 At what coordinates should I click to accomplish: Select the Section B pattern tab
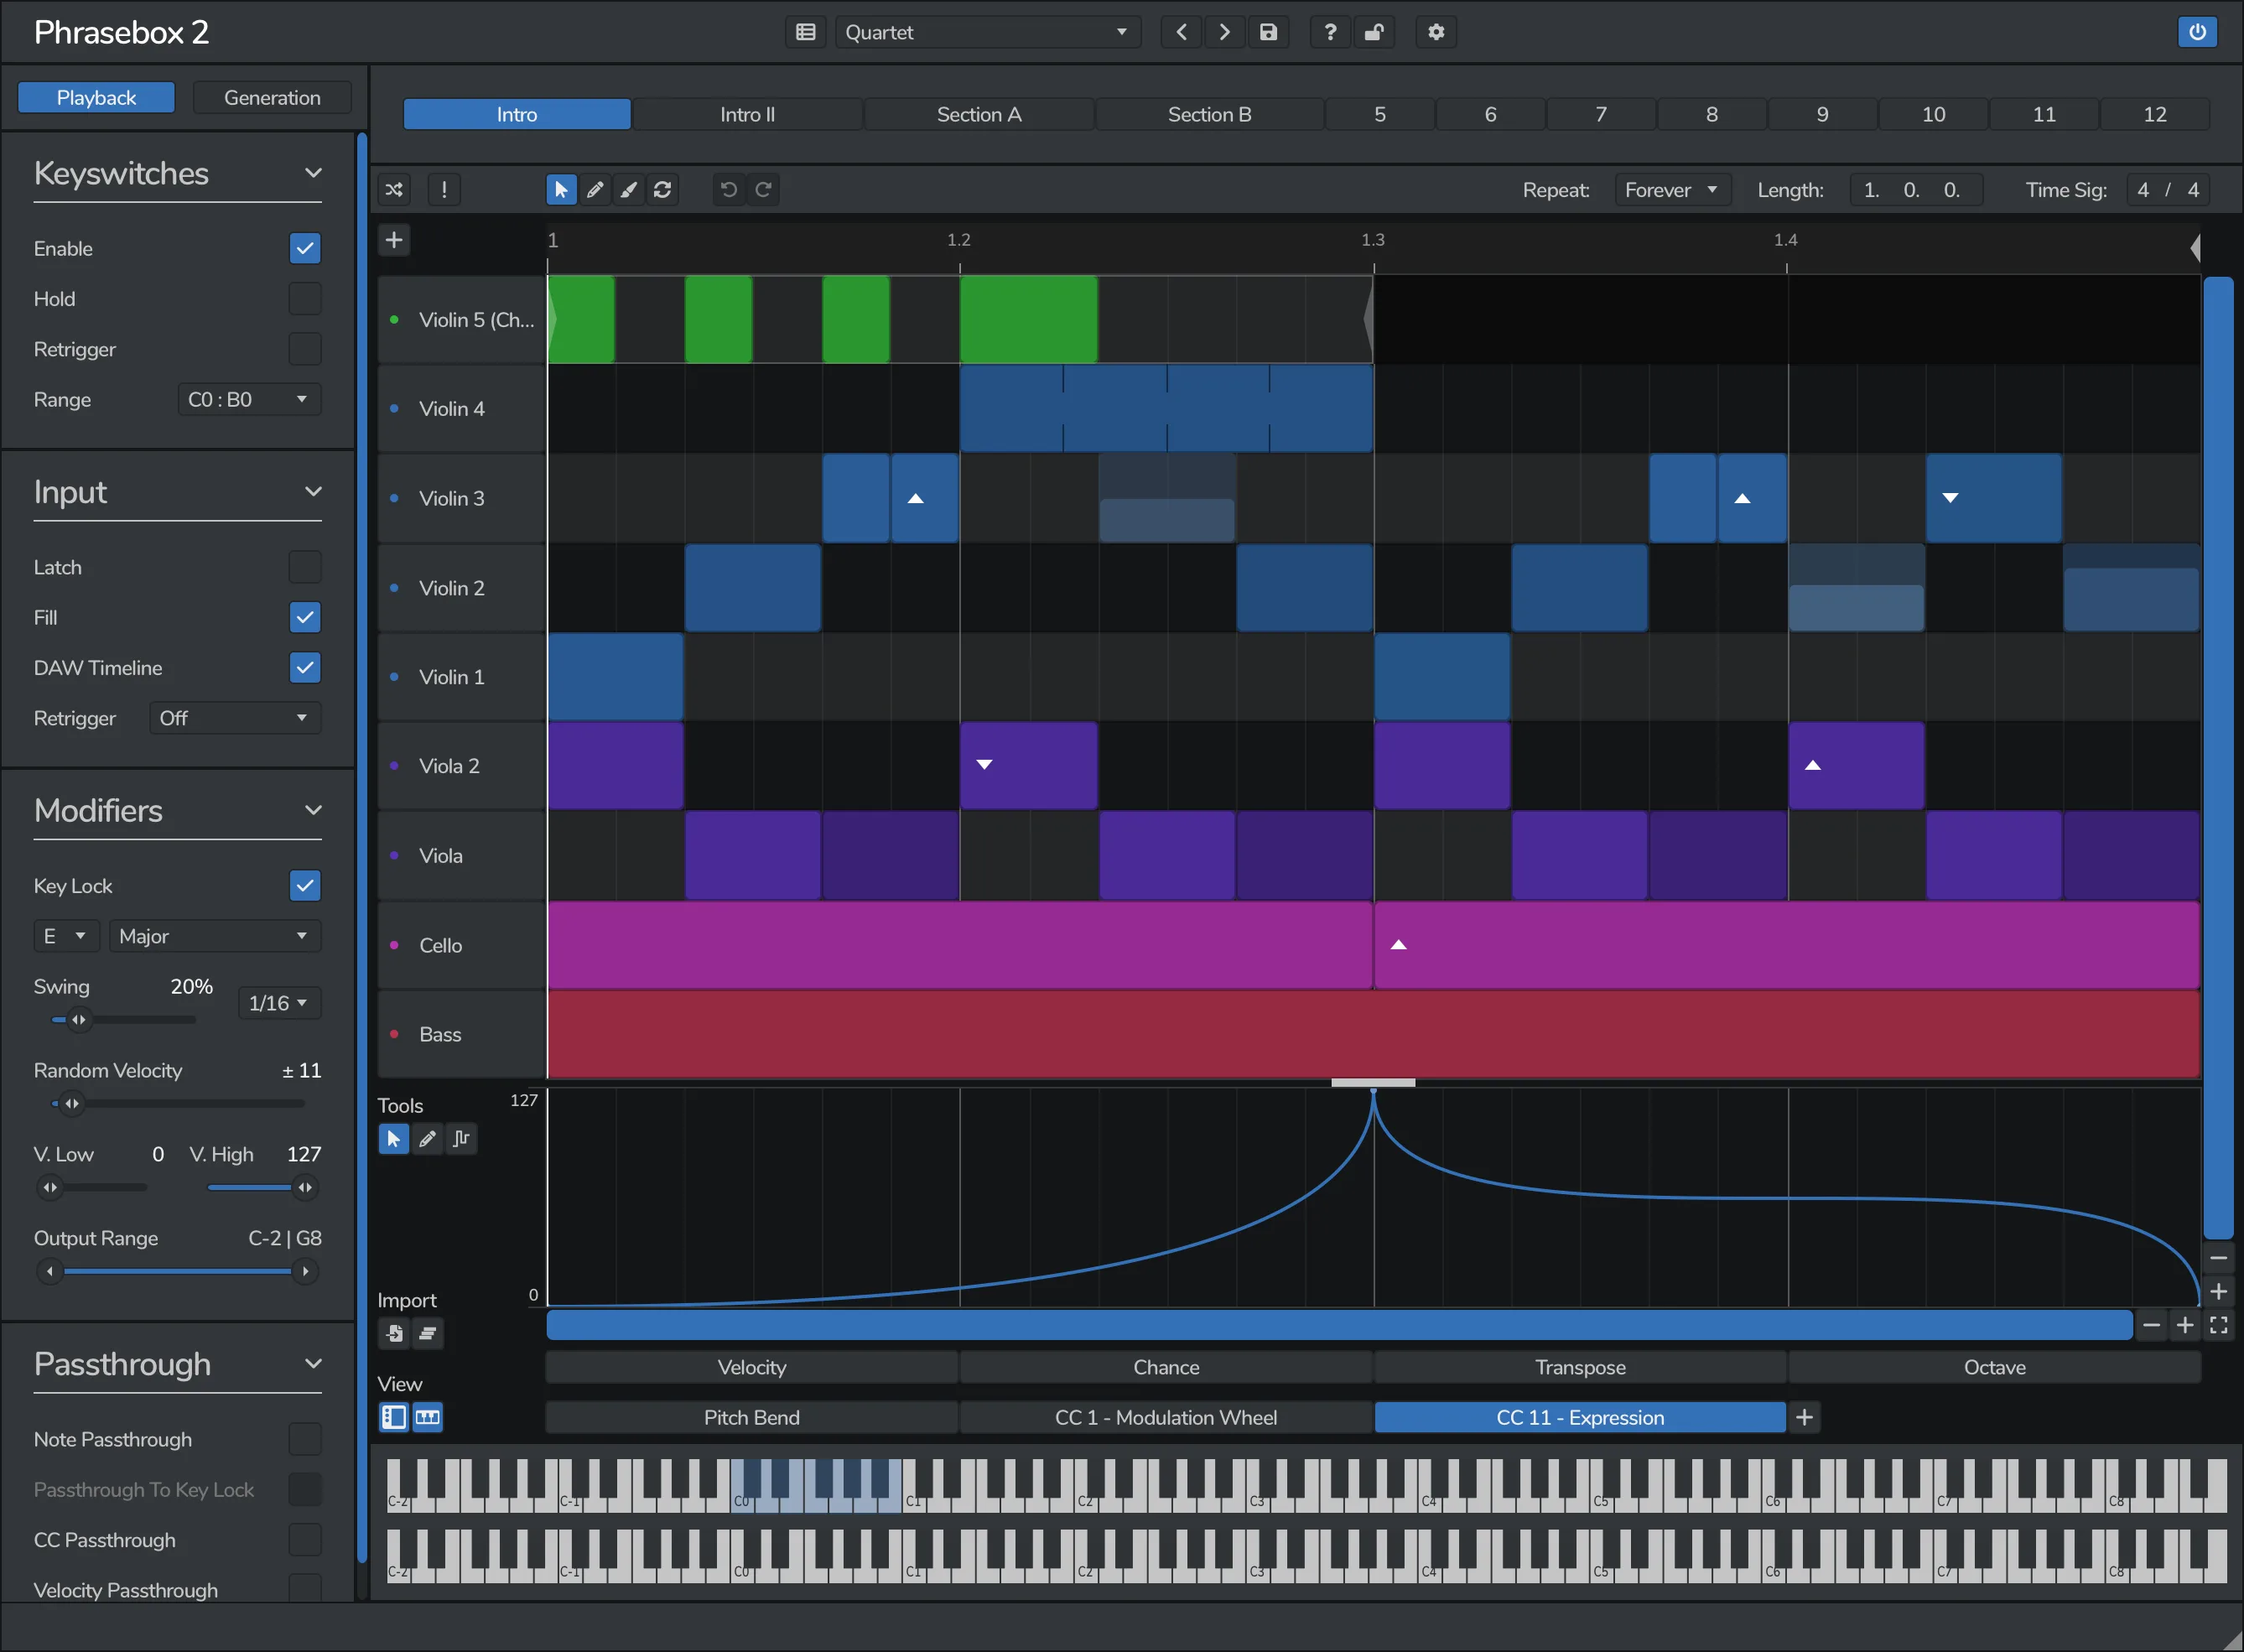click(1209, 114)
